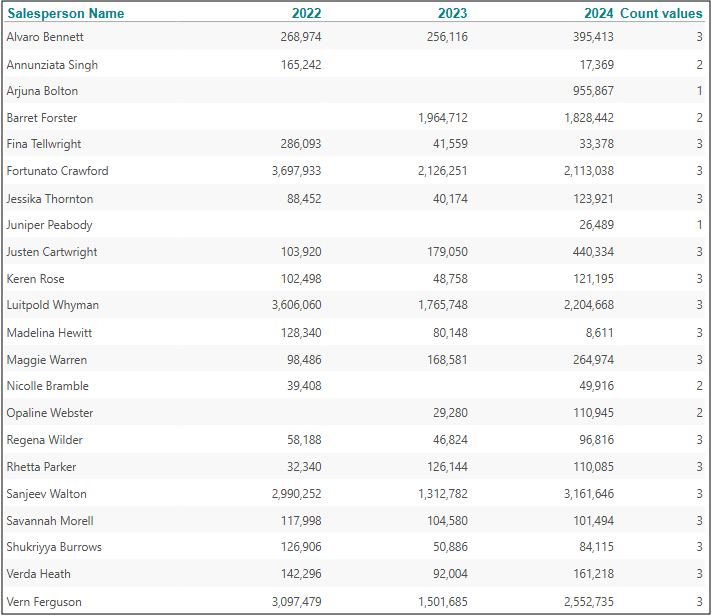Select the 955,867 value in 2024
This screenshot has width=718, height=616.
(590, 91)
